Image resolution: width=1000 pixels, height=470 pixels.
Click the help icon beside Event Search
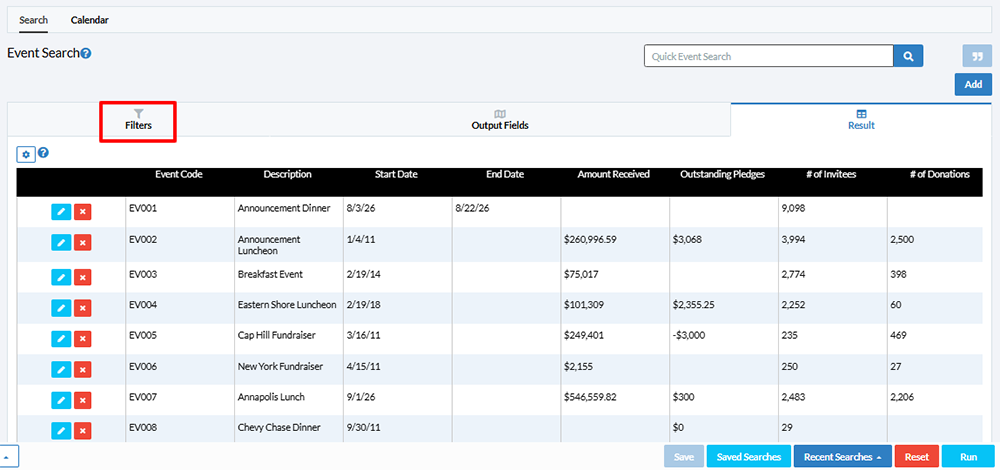click(86, 54)
